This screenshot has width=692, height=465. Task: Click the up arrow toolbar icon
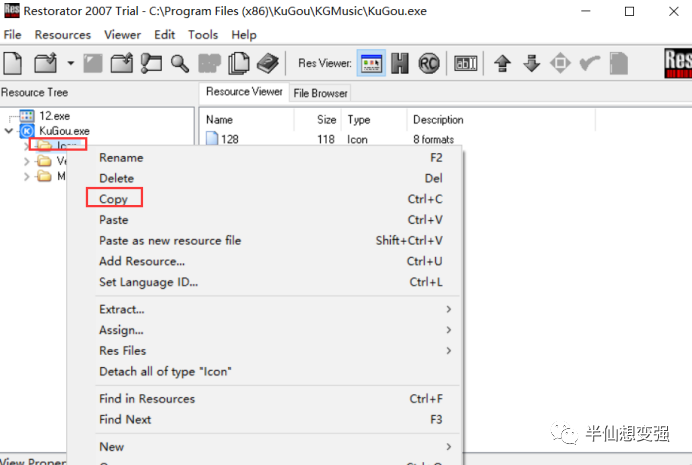point(502,63)
